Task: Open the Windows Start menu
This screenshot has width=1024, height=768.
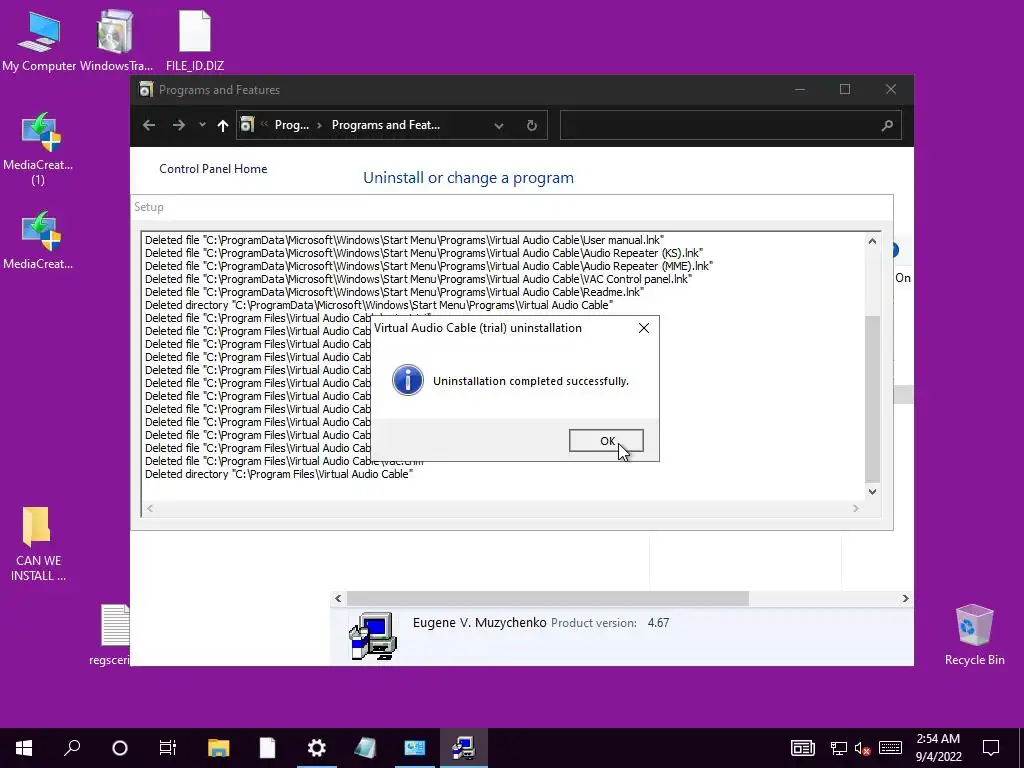Action: click(x=24, y=748)
